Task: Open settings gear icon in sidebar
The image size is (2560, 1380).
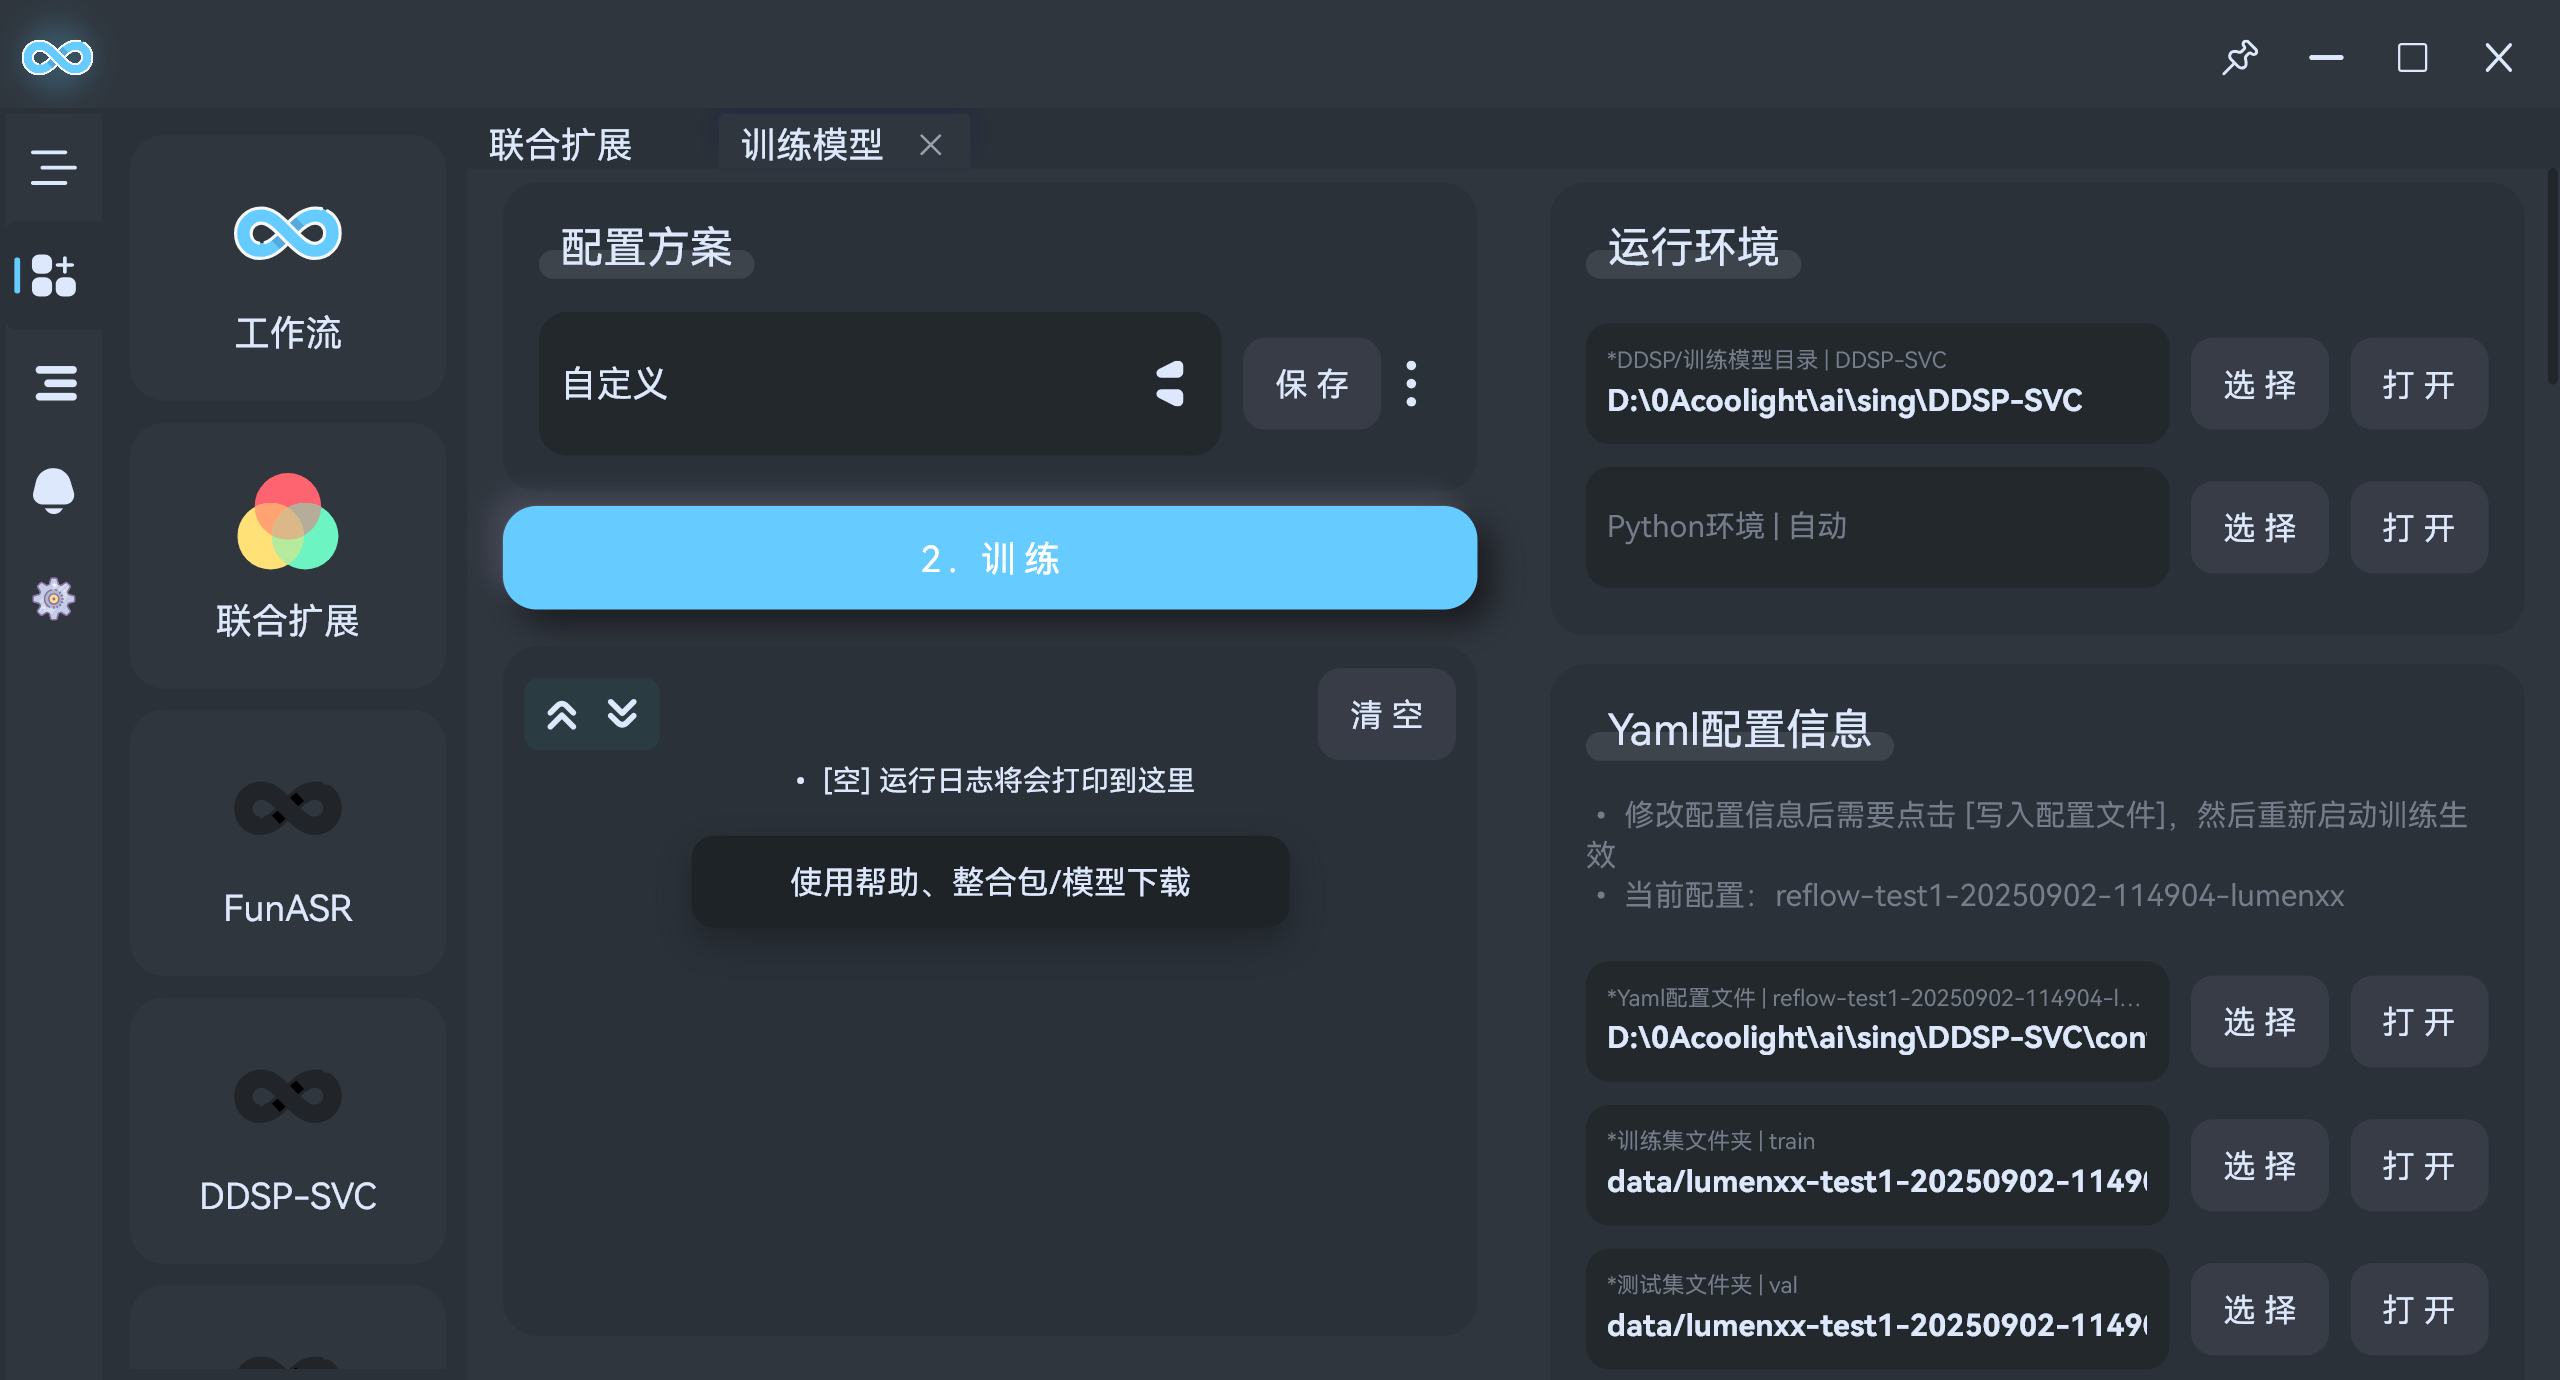Action: [x=54, y=599]
